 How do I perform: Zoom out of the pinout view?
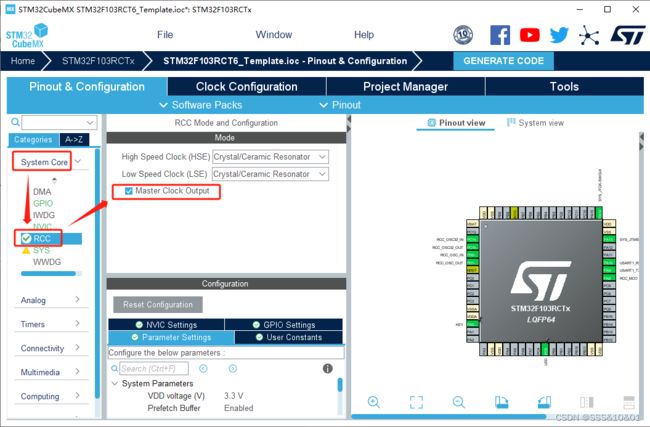click(458, 402)
